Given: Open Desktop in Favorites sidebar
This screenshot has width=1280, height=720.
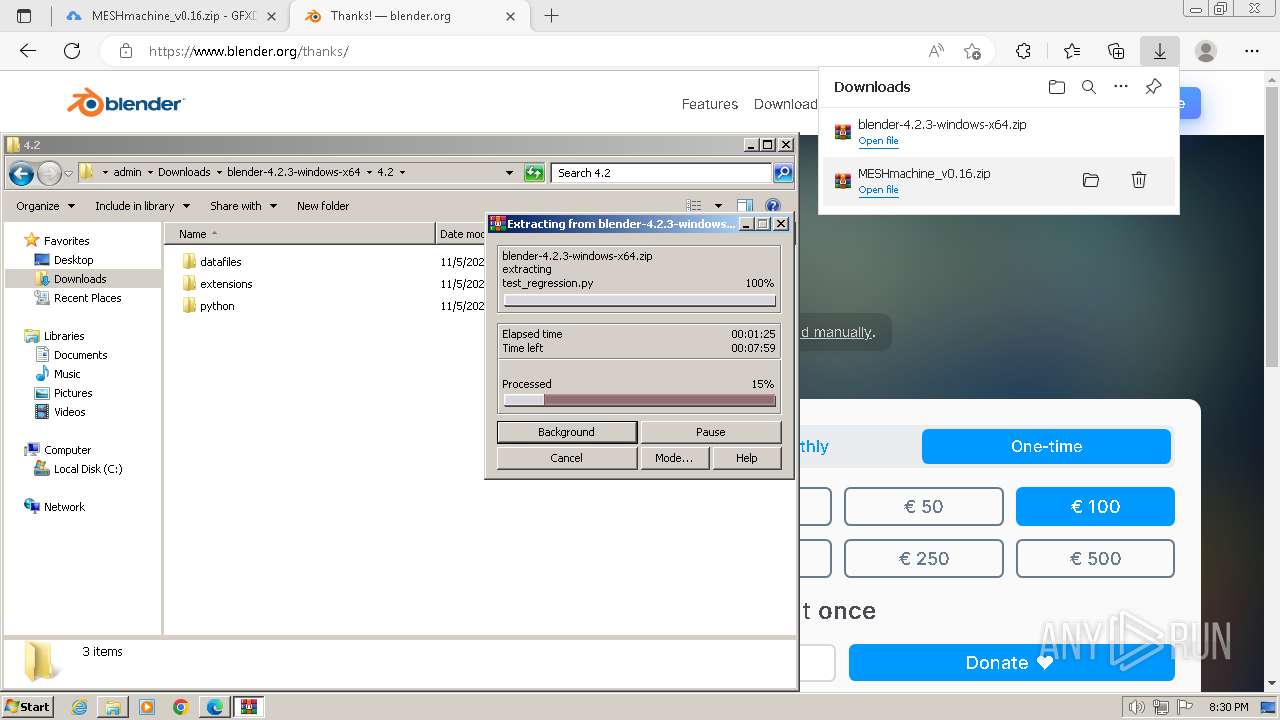Looking at the screenshot, I should tap(73, 260).
